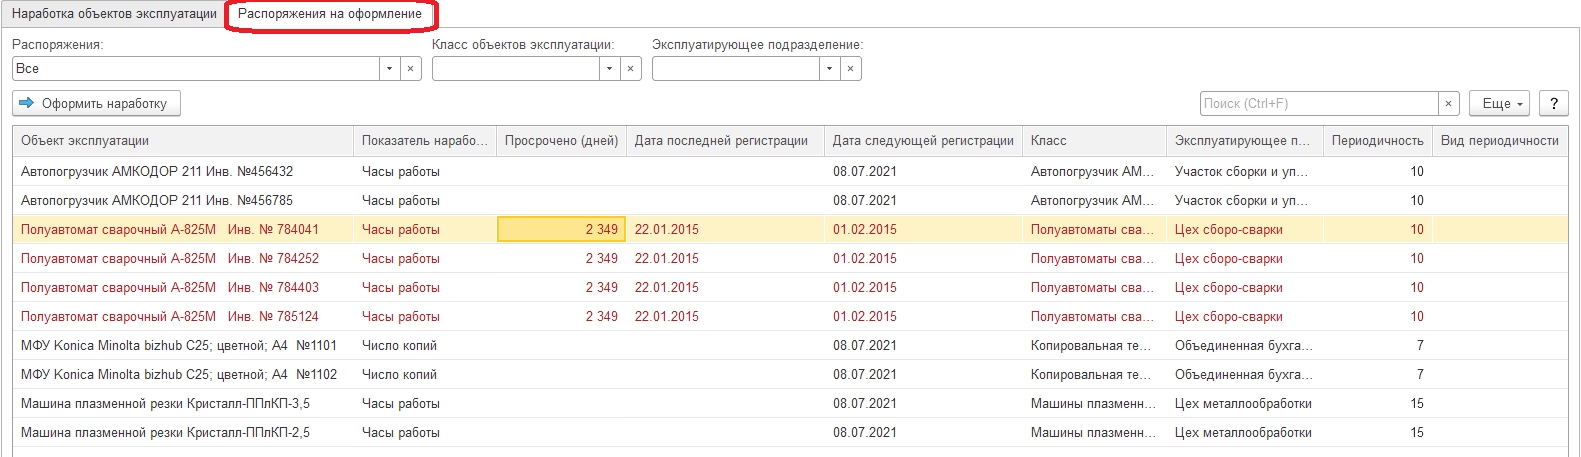Viewport: 1581px width, 457px height.
Task: Select the Автопогрузчик АМКОДОР Инв. №456432 row
Action: click(157, 172)
